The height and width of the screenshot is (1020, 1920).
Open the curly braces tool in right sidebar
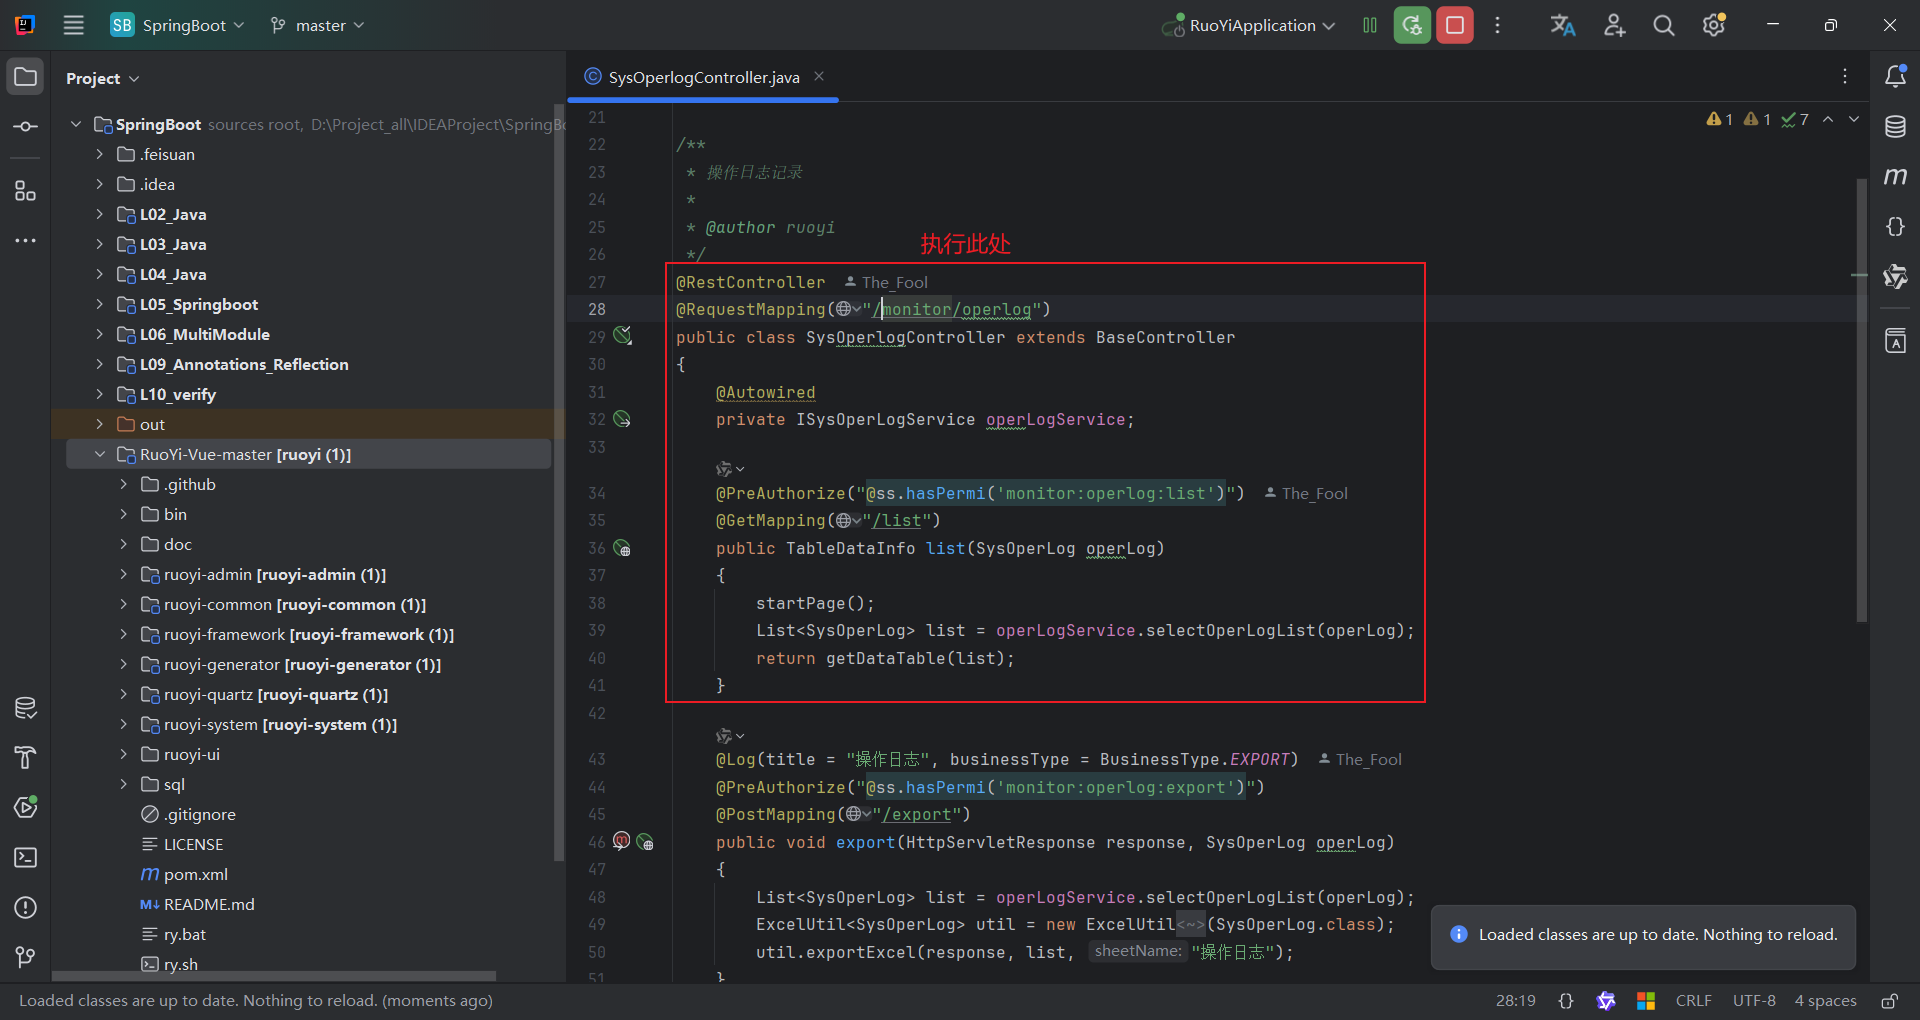[1895, 227]
